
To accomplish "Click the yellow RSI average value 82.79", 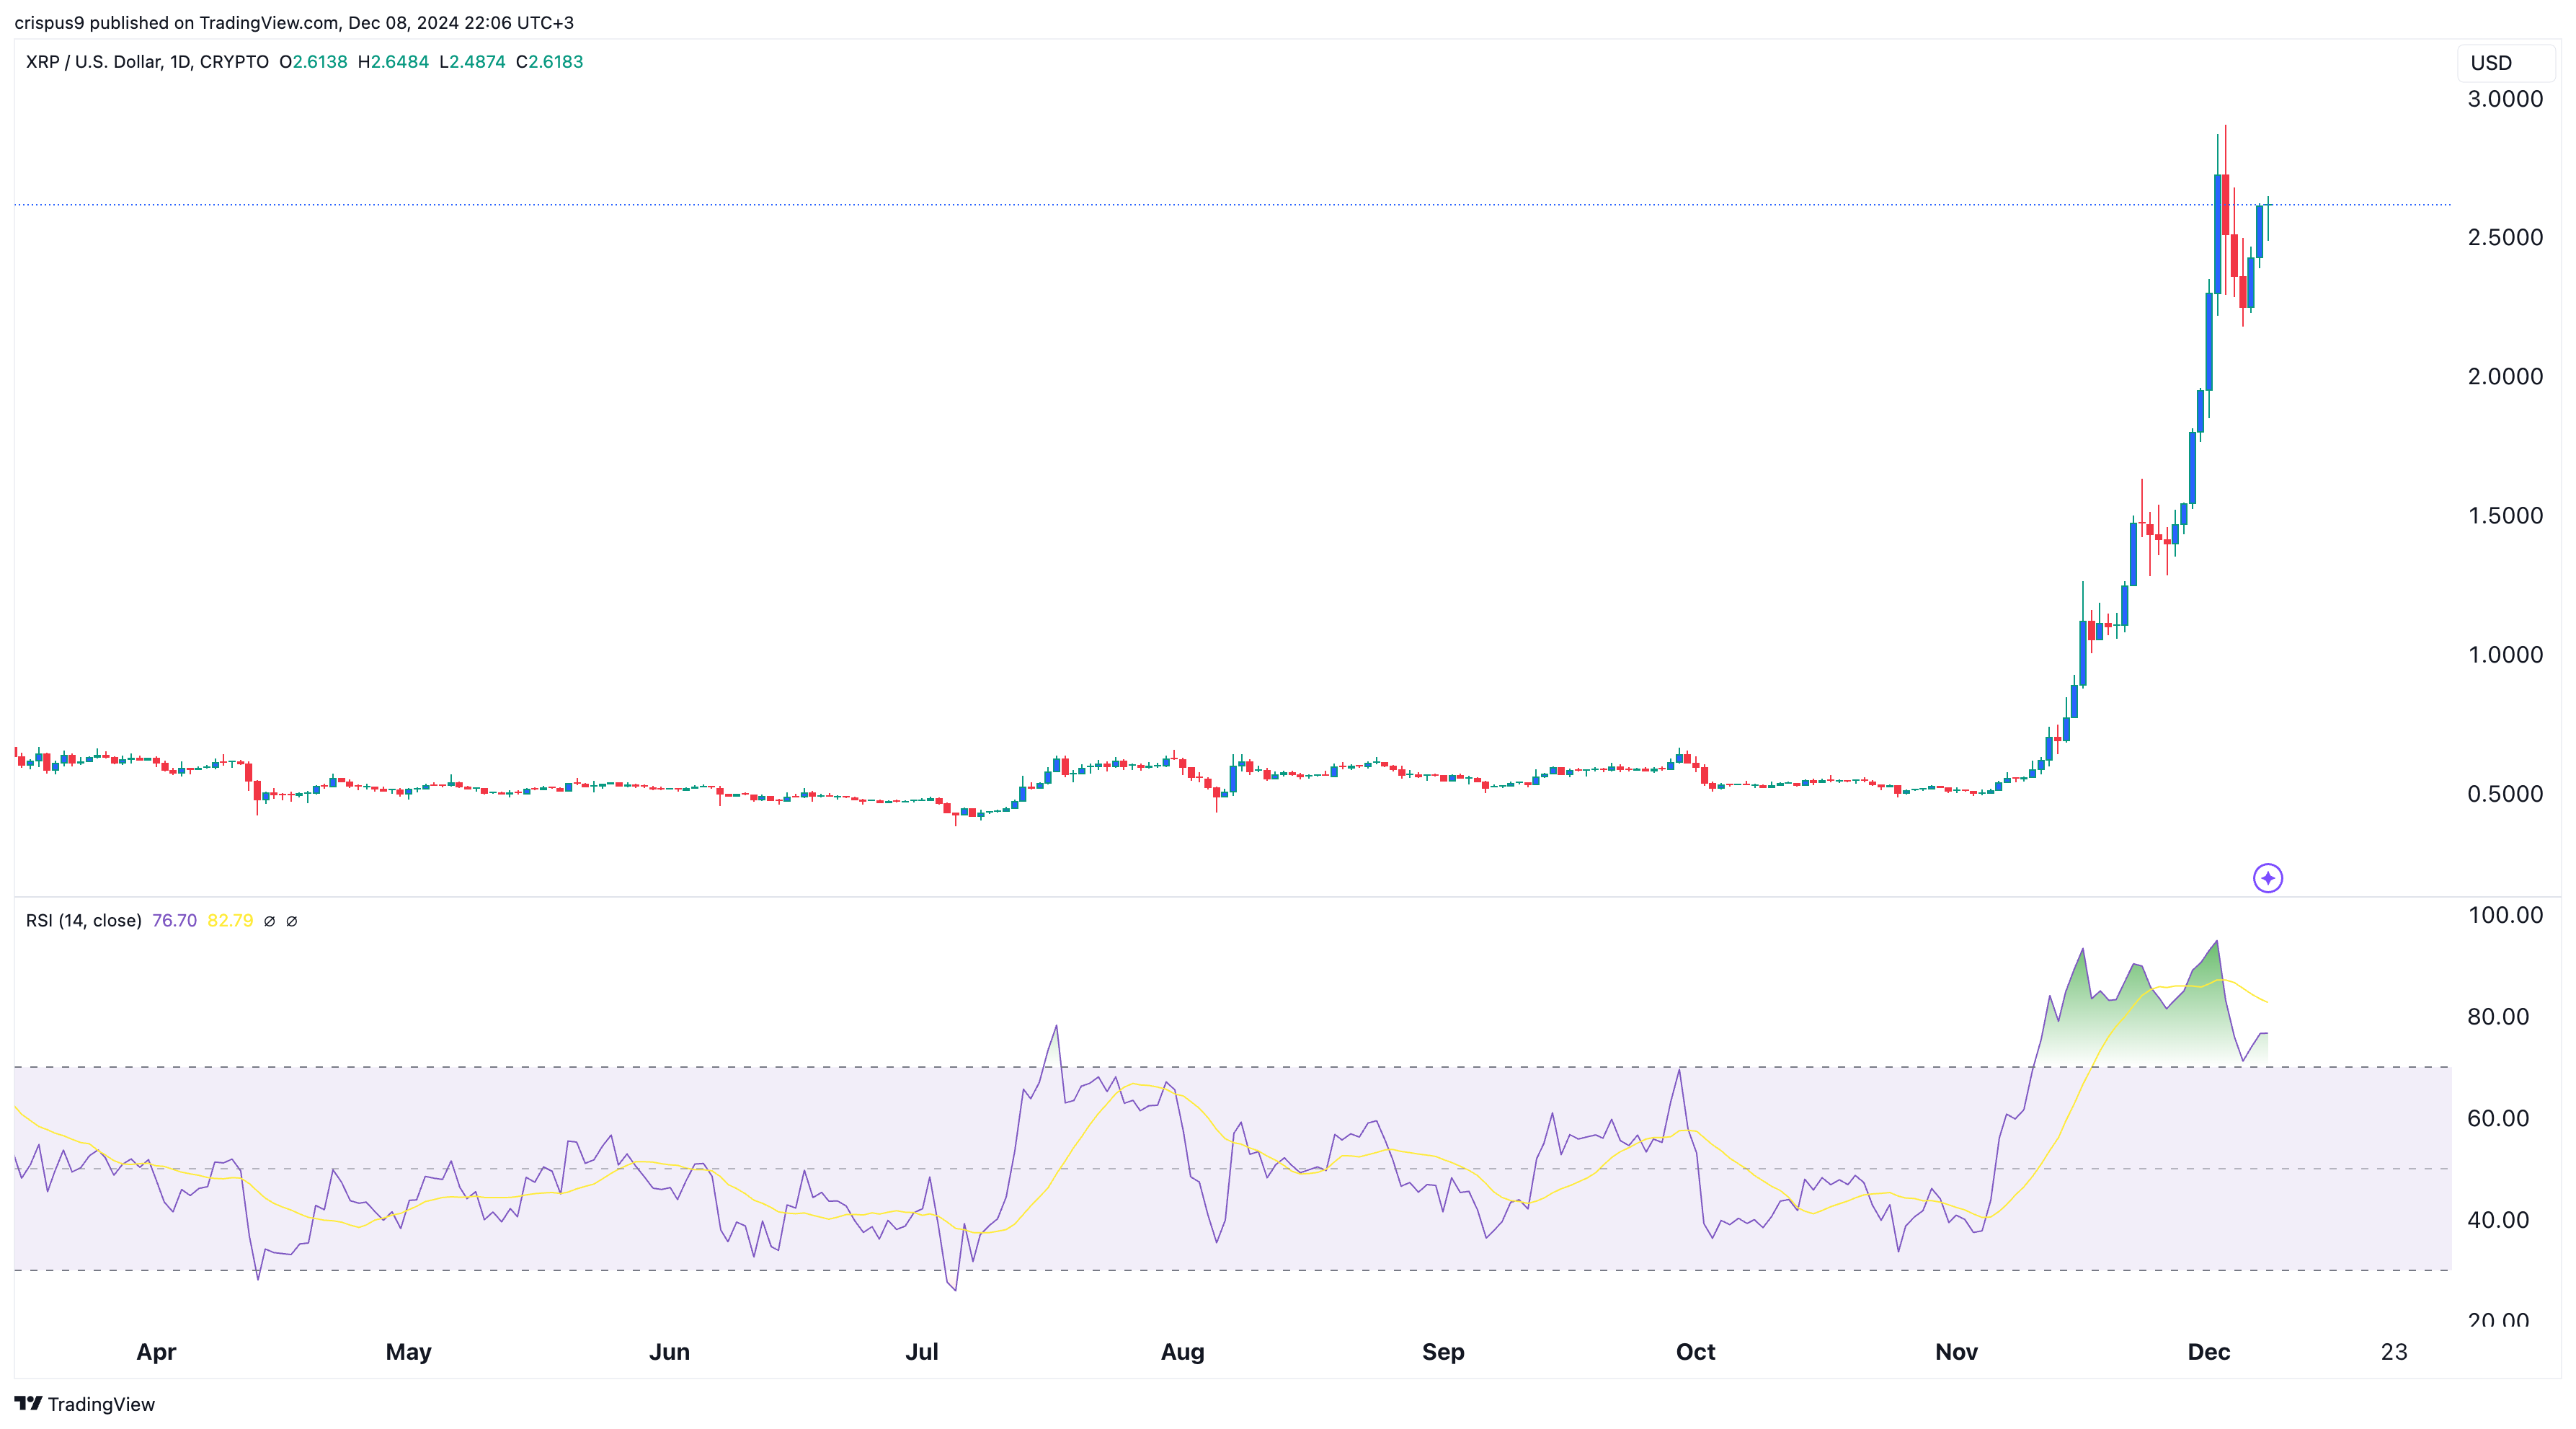I will click(x=230, y=921).
